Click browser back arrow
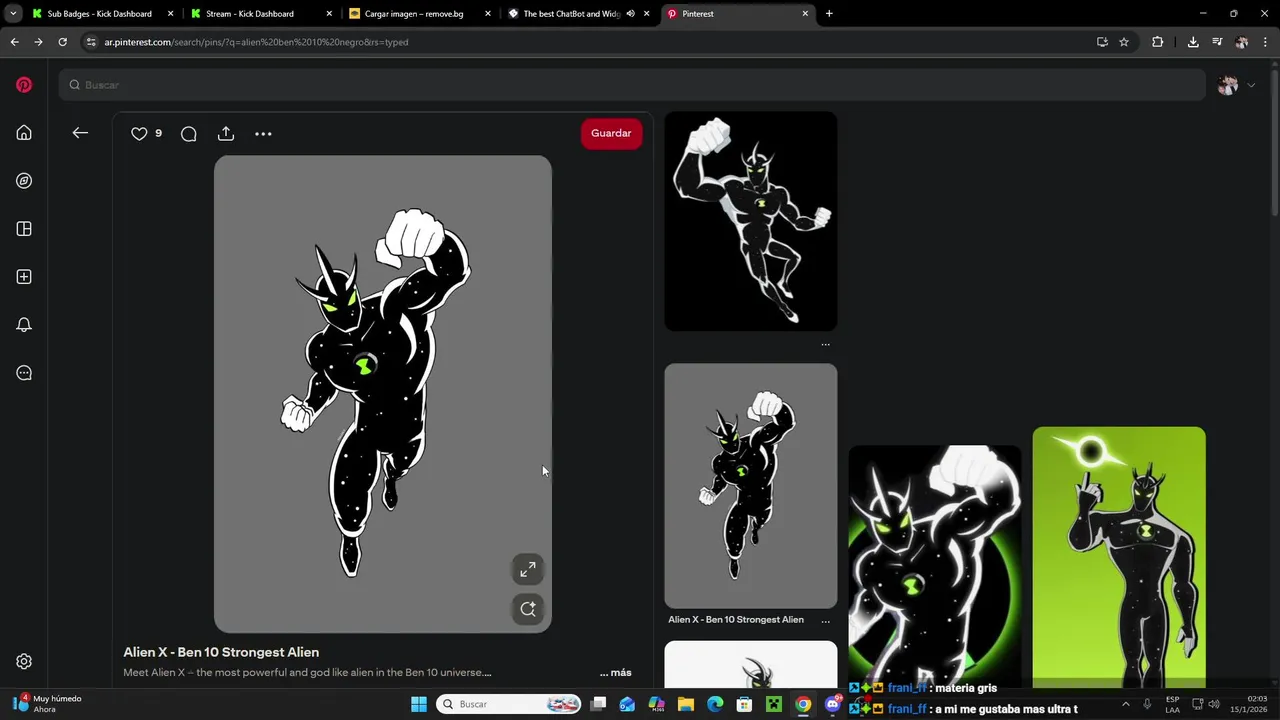 tap(14, 42)
